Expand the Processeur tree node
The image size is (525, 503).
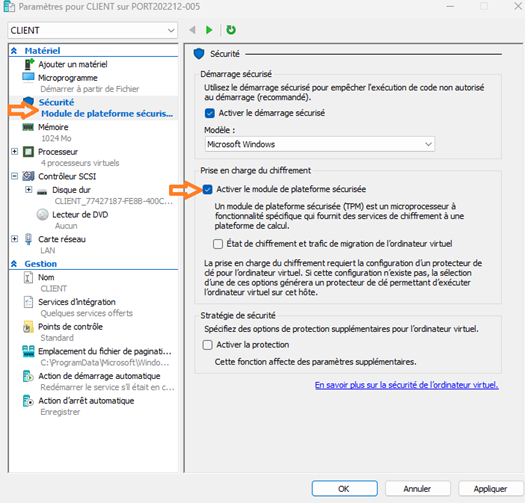(14, 152)
